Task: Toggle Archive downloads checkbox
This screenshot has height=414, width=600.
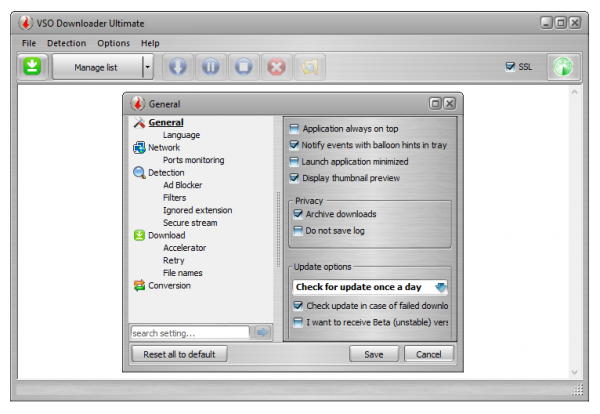Action: coord(298,214)
